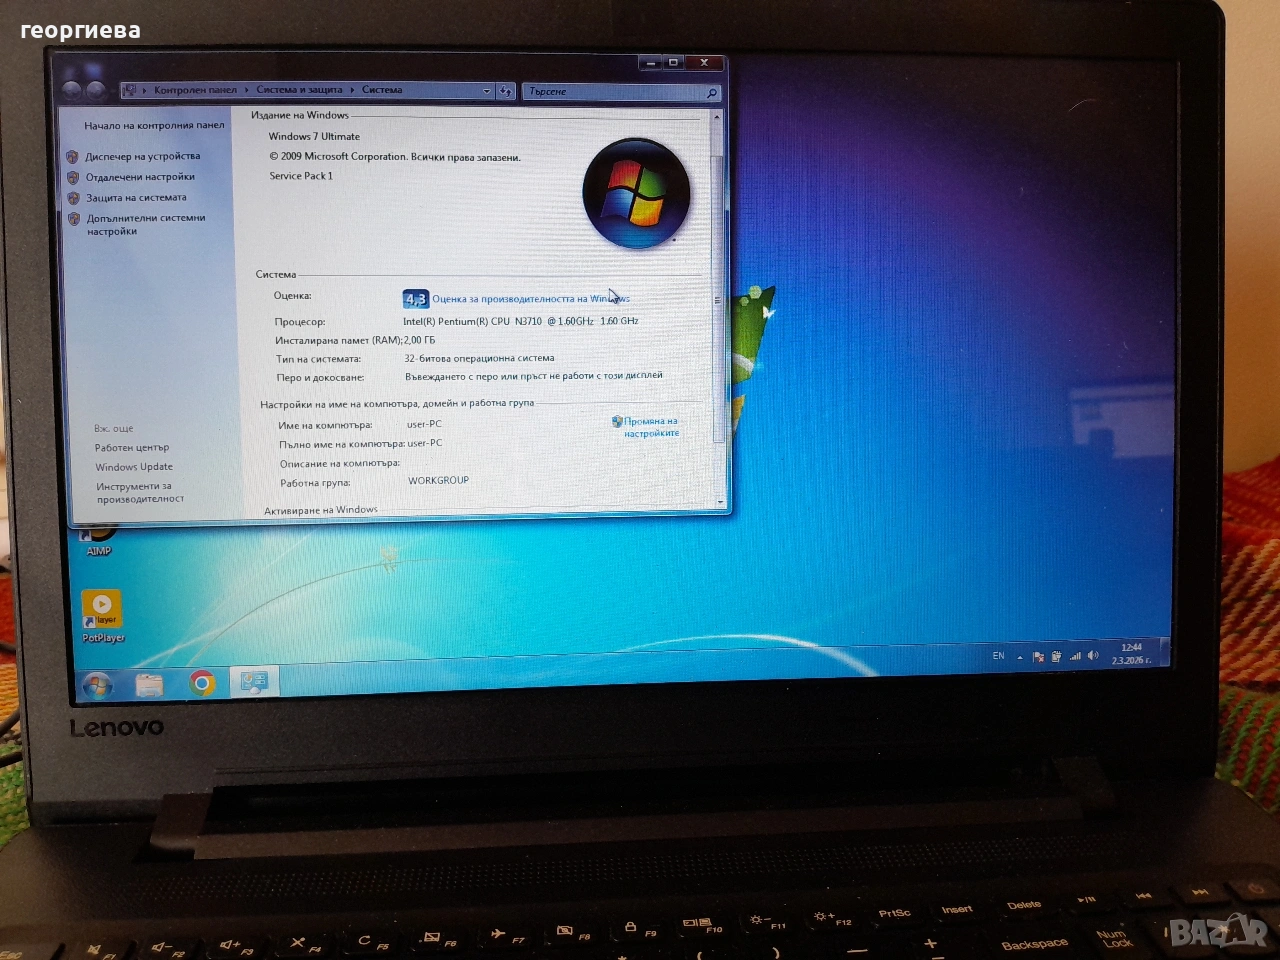Image resolution: width=1280 pixels, height=960 pixels.
Task: Click the search magnifier icon
Action: tap(712, 93)
